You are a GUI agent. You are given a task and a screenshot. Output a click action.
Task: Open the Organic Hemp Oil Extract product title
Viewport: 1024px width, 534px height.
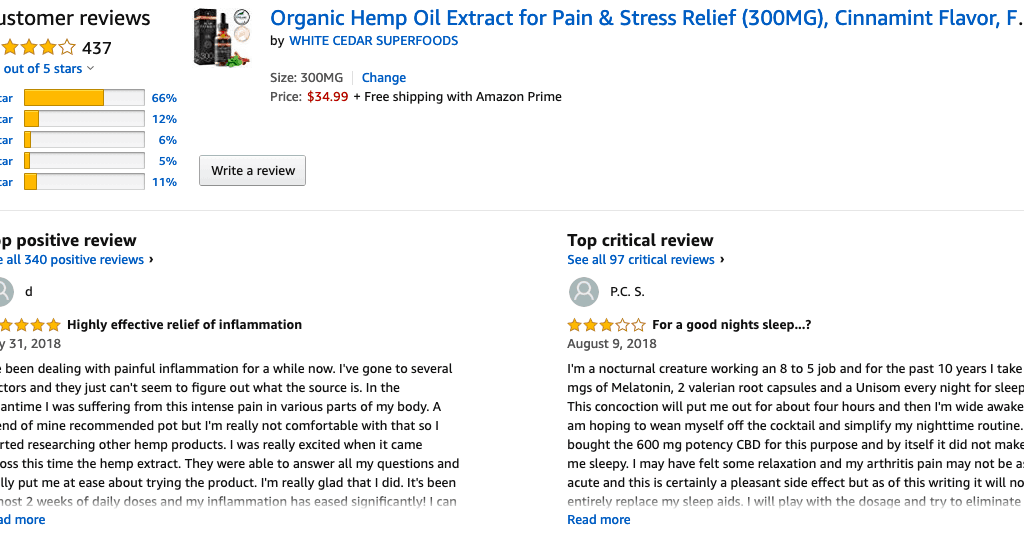pyautogui.click(x=647, y=18)
